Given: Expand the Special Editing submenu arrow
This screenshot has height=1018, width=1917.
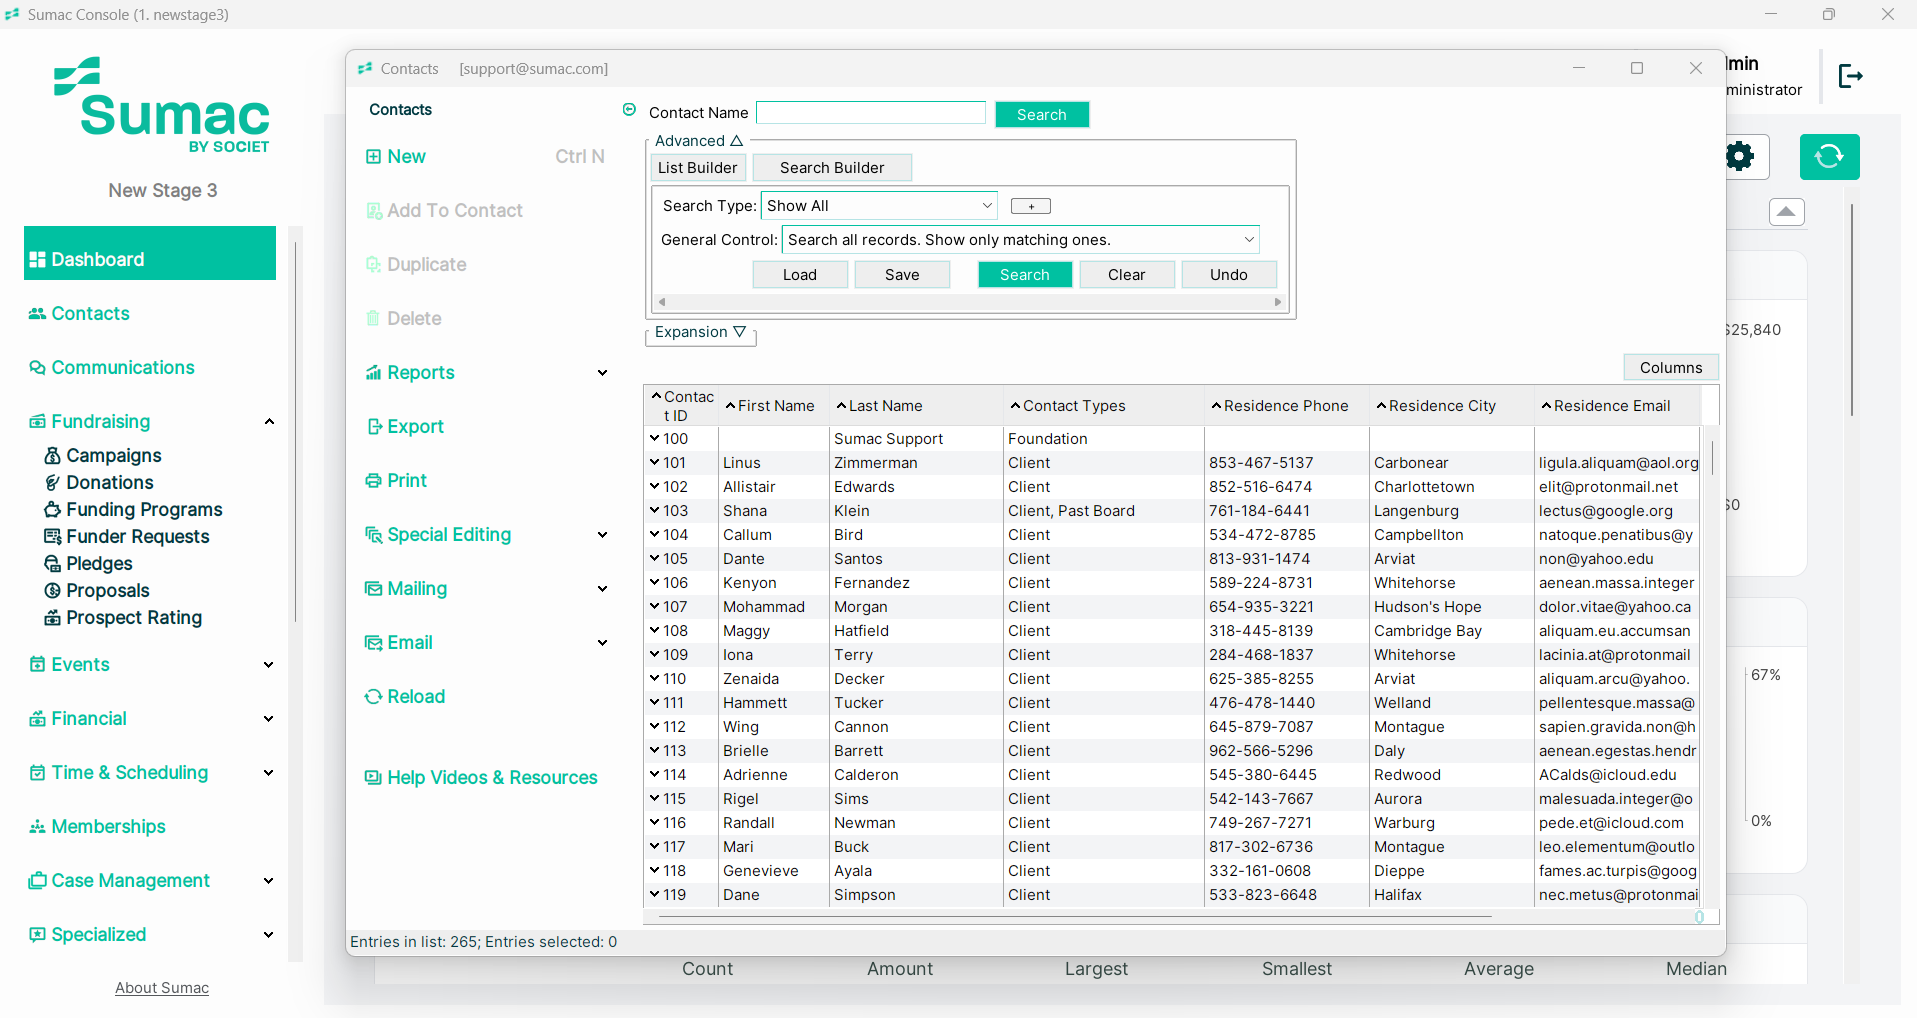Looking at the screenshot, I should coord(602,535).
